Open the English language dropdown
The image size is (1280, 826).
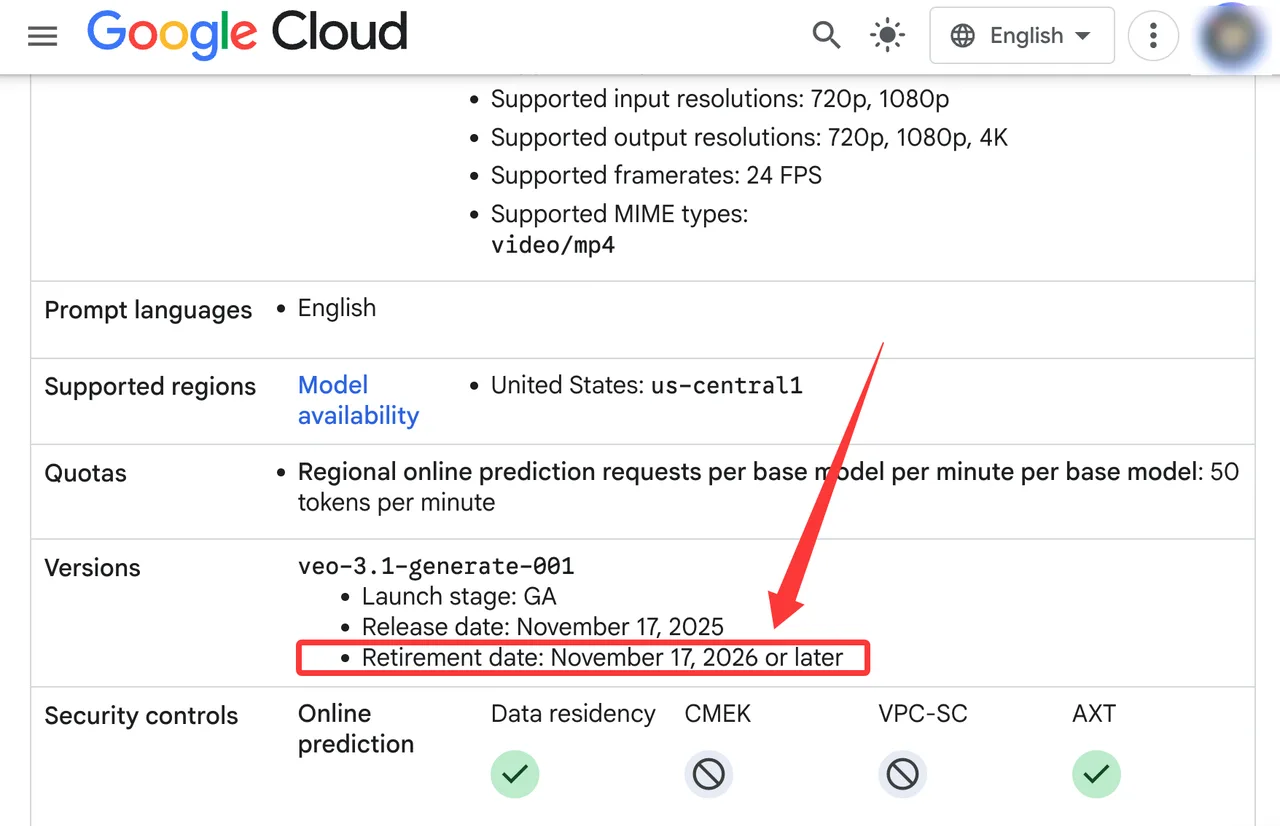1022,36
